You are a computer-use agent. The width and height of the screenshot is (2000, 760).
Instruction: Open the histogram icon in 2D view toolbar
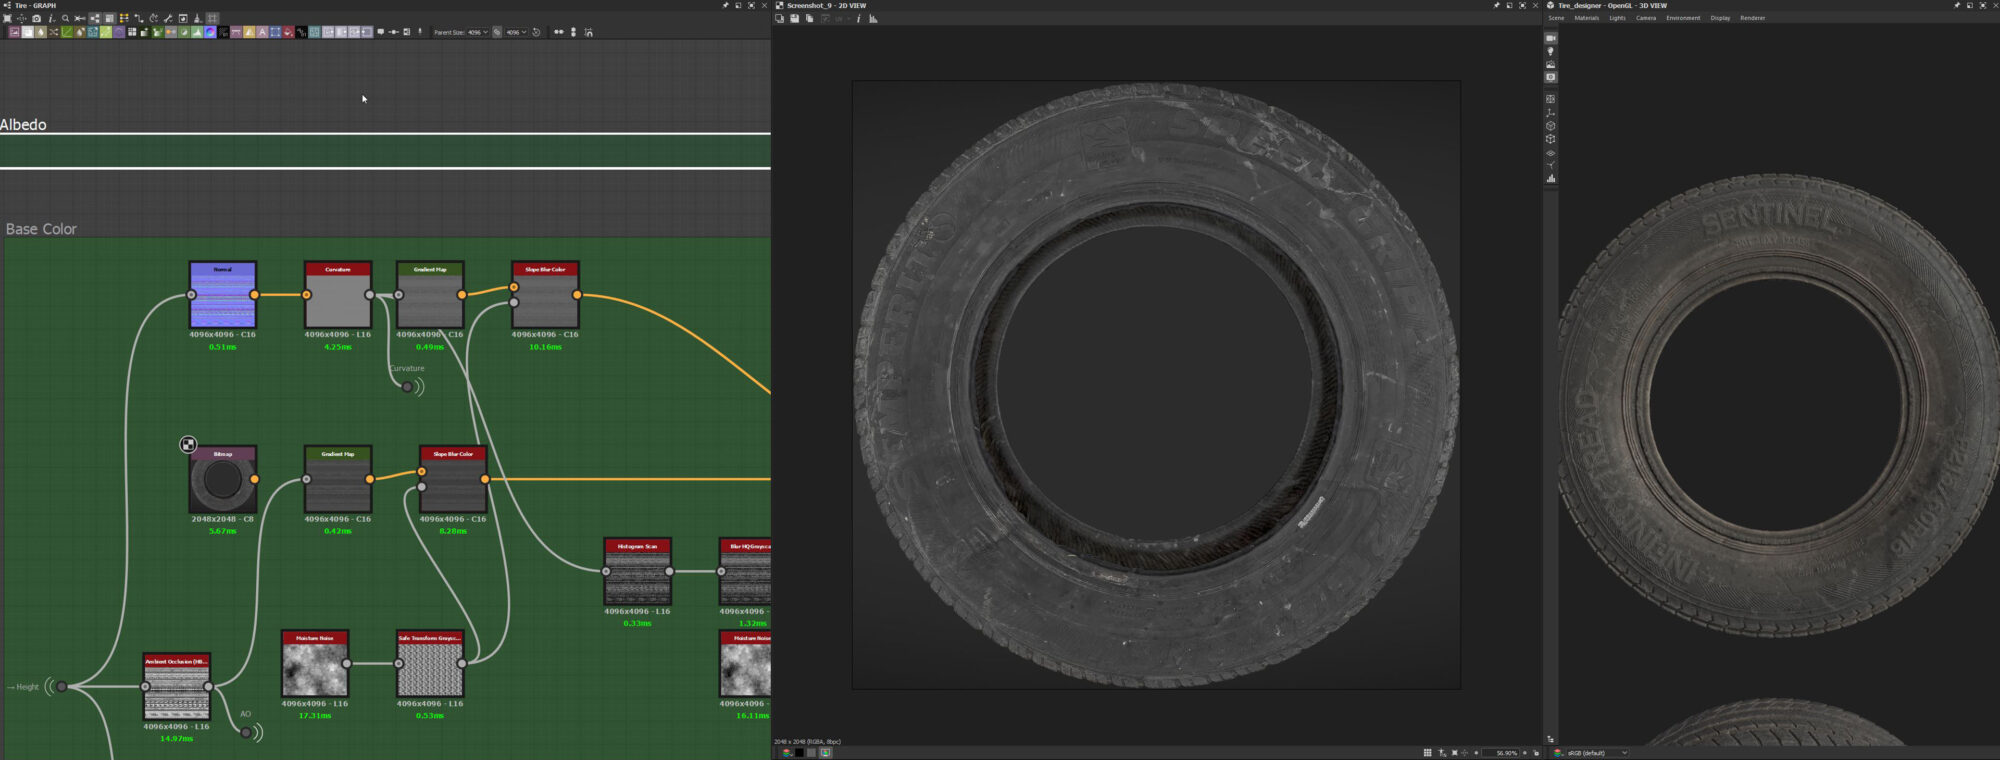pos(873,18)
